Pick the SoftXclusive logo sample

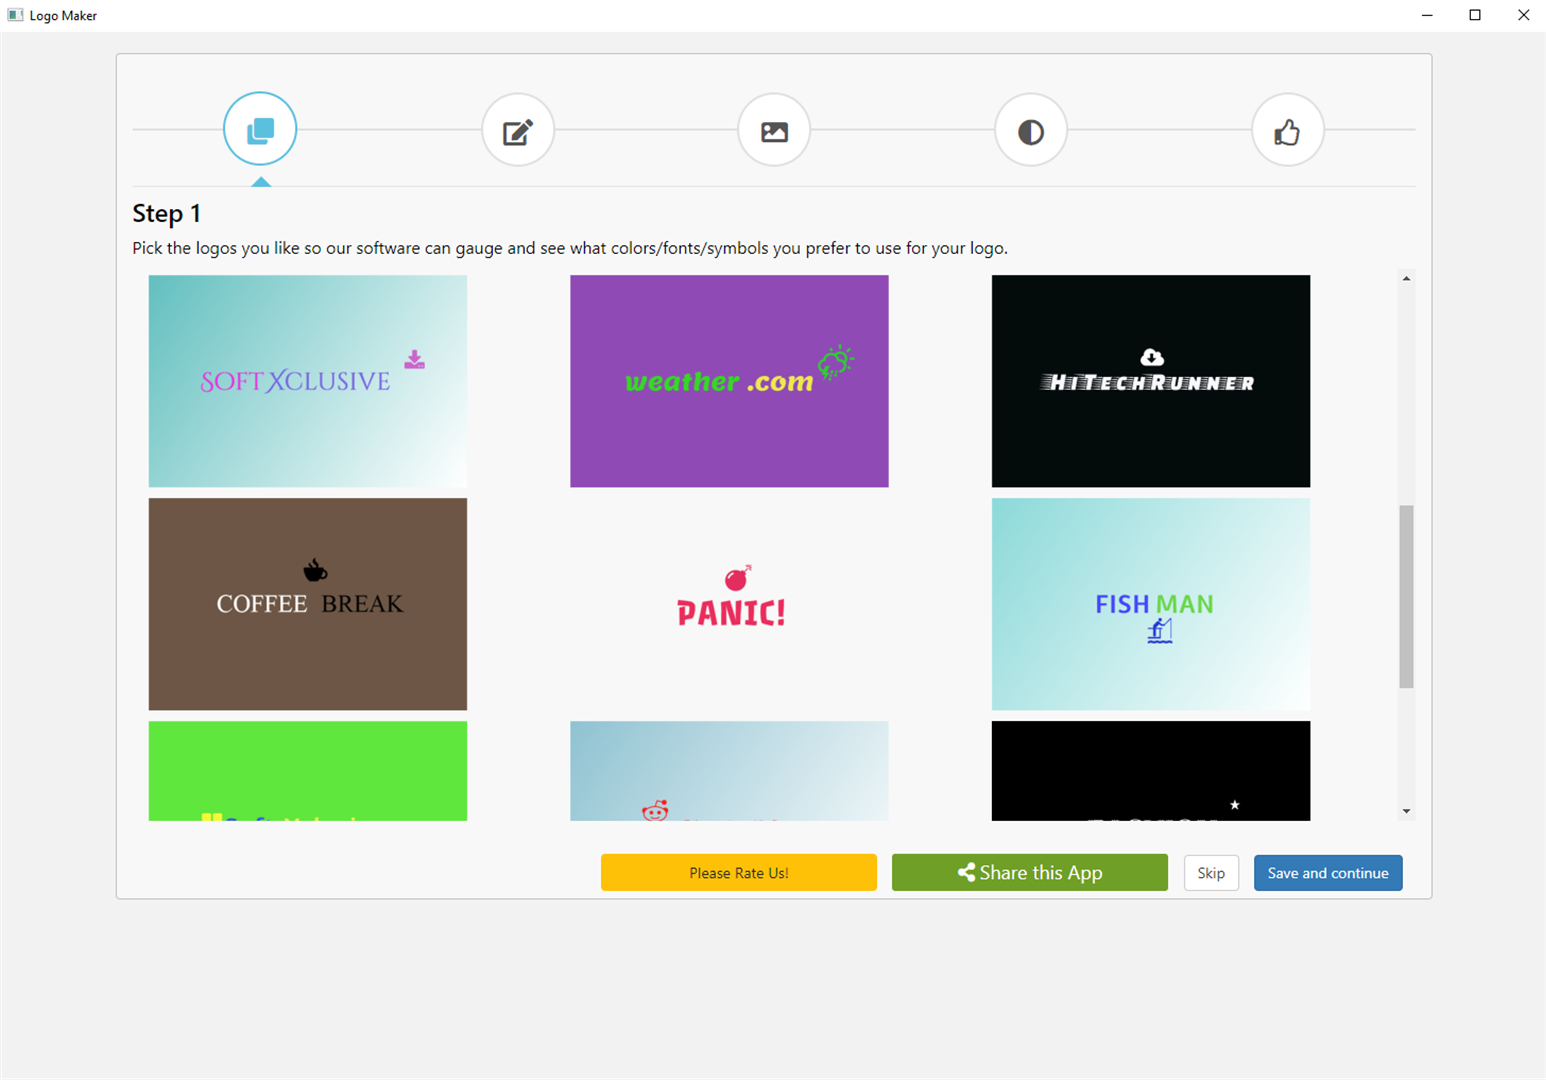[x=308, y=381]
